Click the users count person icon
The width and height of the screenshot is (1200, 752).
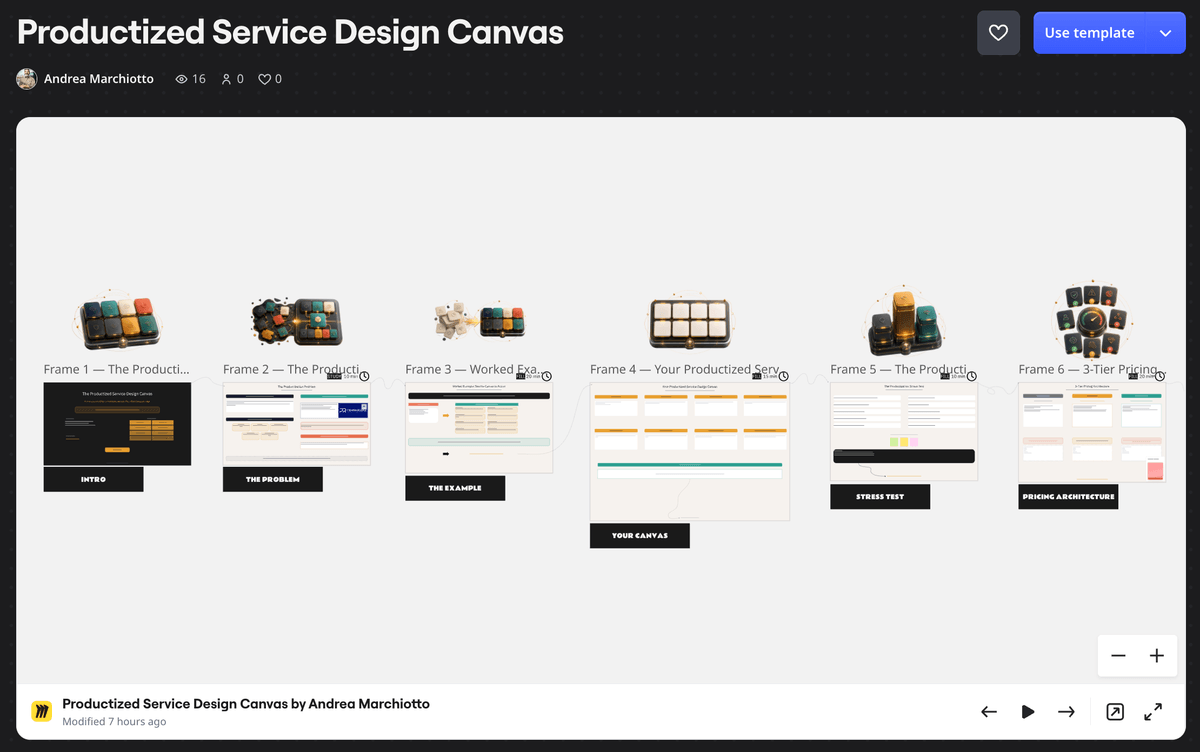tap(227, 79)
